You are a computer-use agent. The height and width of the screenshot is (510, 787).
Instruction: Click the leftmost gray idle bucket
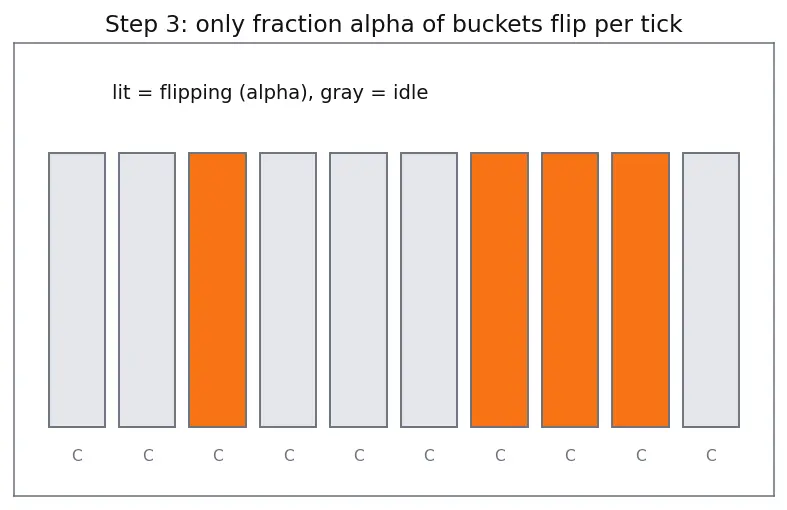(77, 290)
